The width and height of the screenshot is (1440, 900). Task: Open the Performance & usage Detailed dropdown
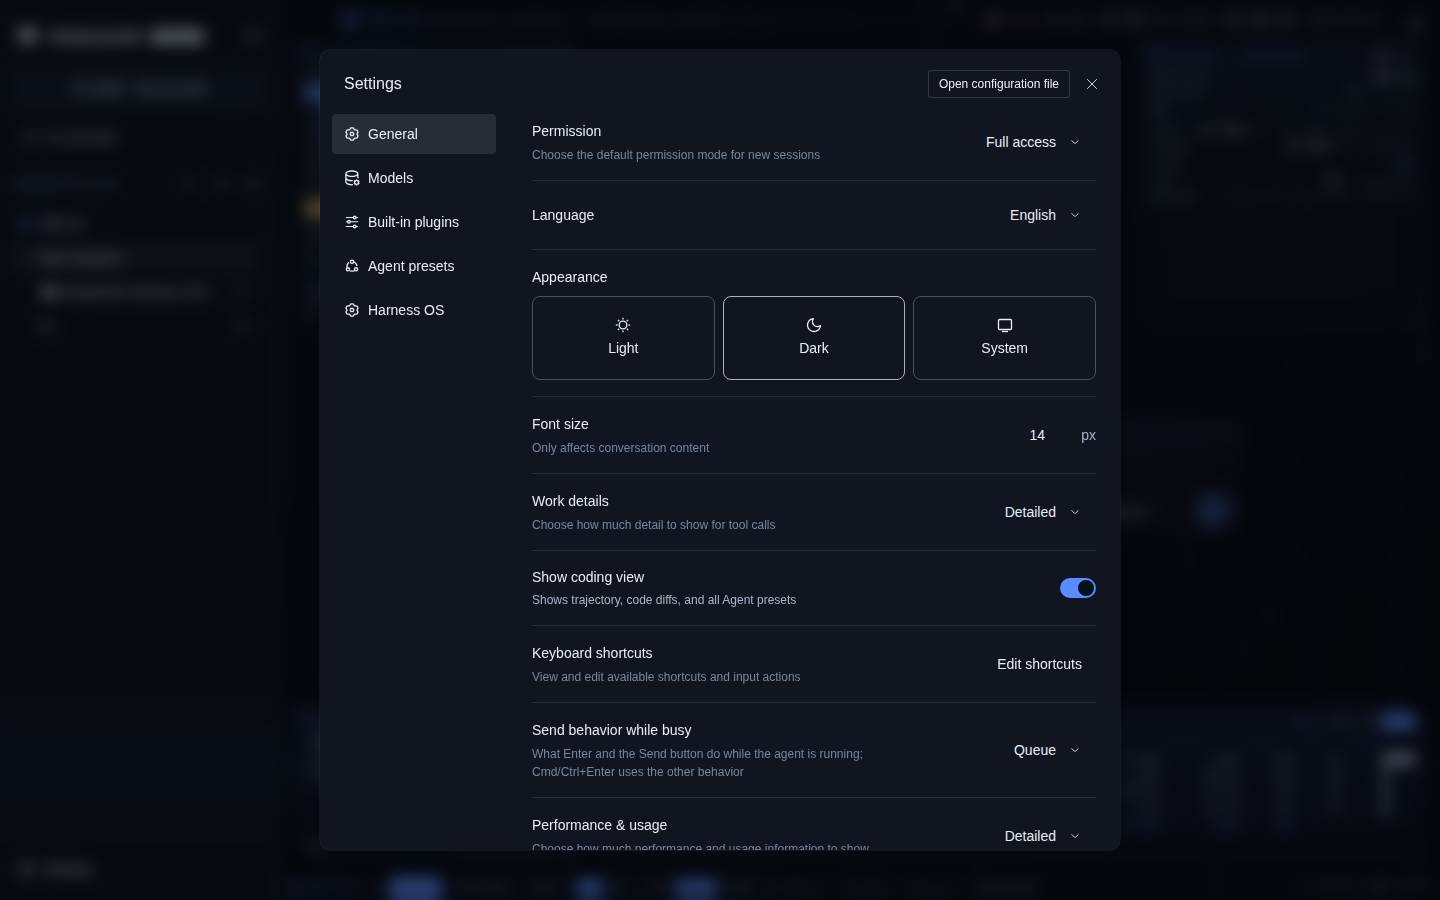(x=1042, y=836)
